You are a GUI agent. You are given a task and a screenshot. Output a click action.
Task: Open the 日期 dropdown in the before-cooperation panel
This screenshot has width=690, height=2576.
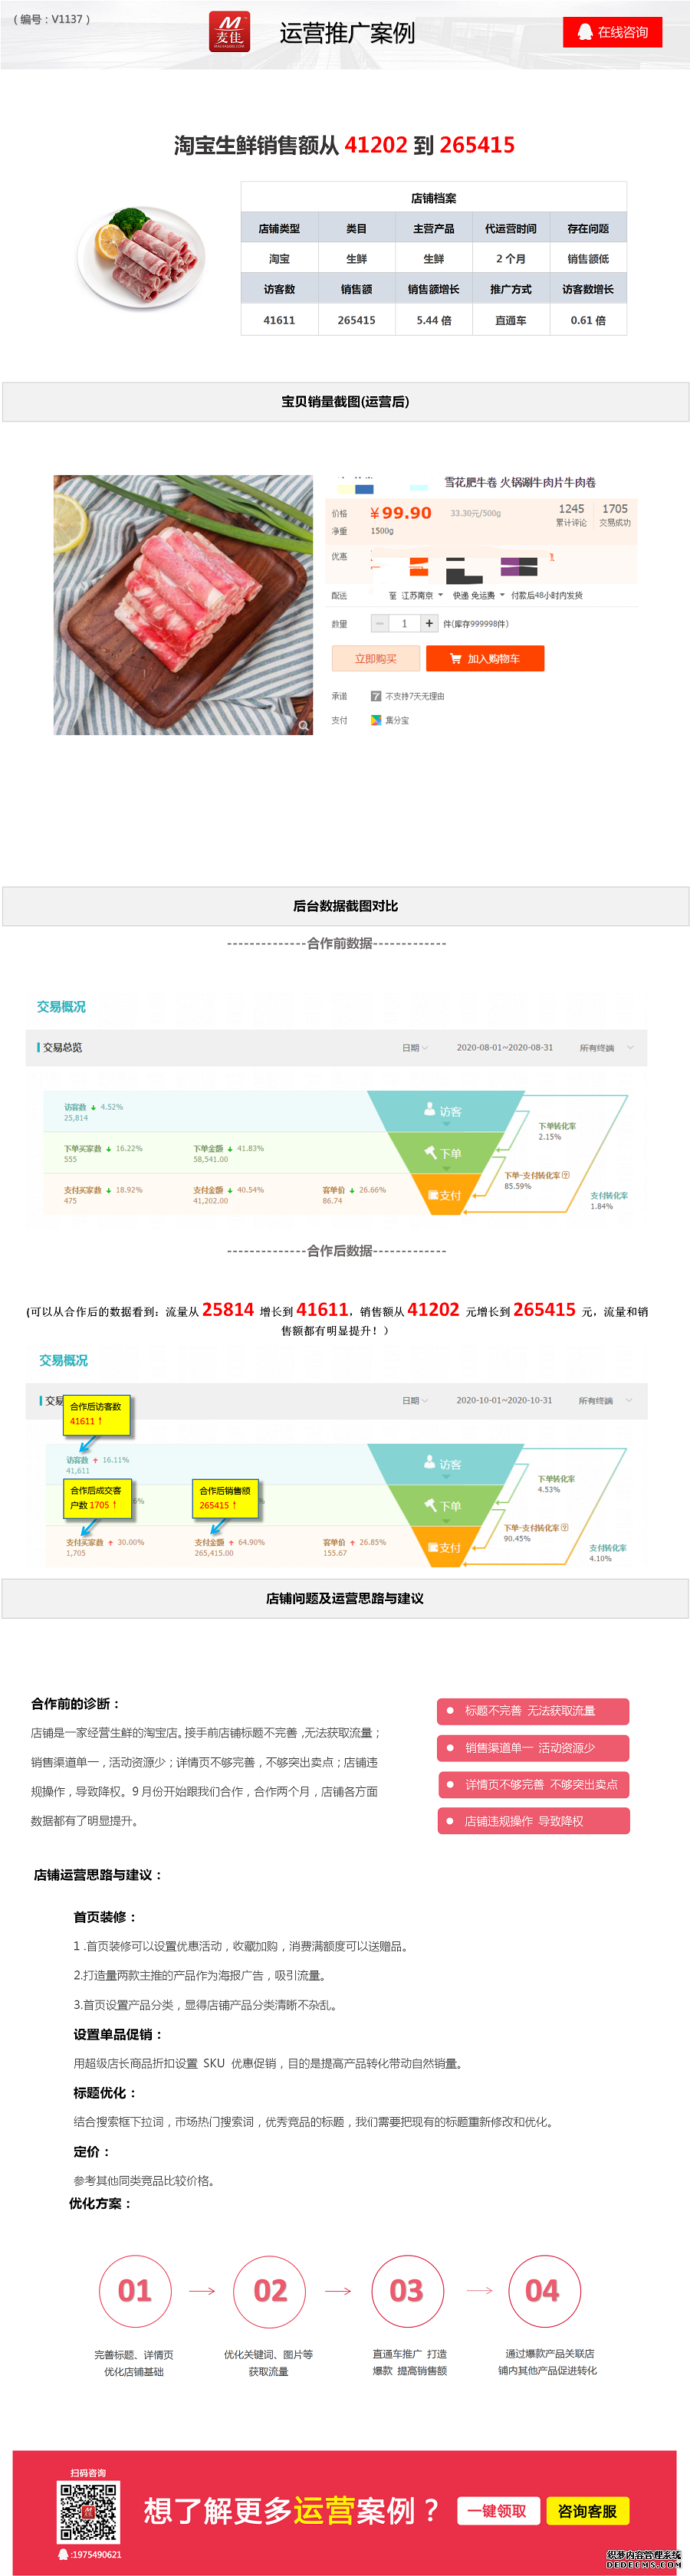point(415,1048)
